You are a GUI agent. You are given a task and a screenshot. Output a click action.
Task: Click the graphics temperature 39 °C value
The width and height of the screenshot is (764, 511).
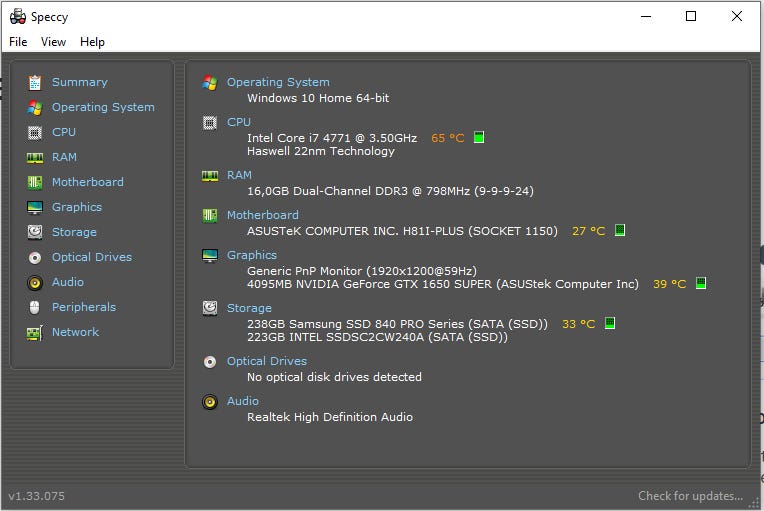[669, 284]
